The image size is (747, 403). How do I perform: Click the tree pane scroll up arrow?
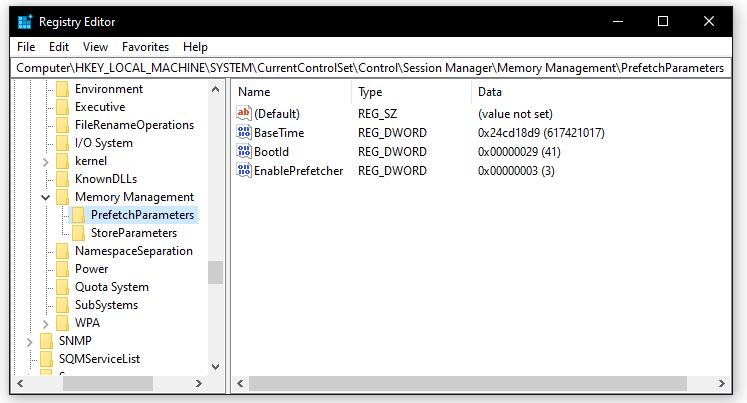(215, 89)
